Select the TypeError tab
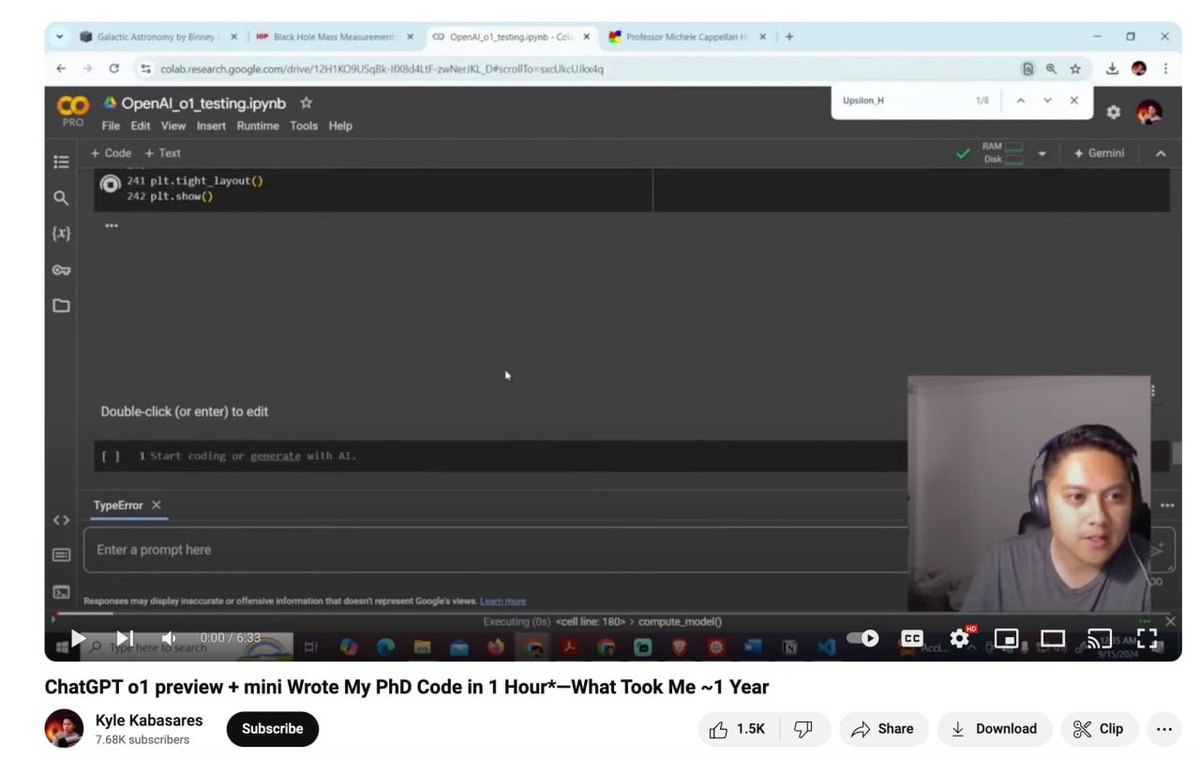1200x760 pixels. point(118,505)
